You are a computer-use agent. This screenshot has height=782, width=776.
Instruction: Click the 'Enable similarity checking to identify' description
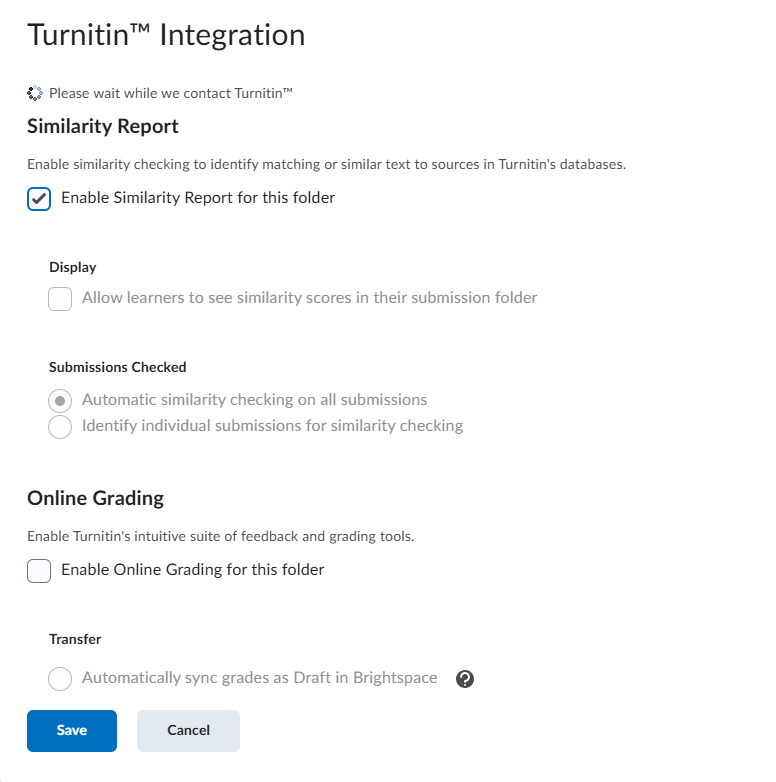(x=327, y=164)
